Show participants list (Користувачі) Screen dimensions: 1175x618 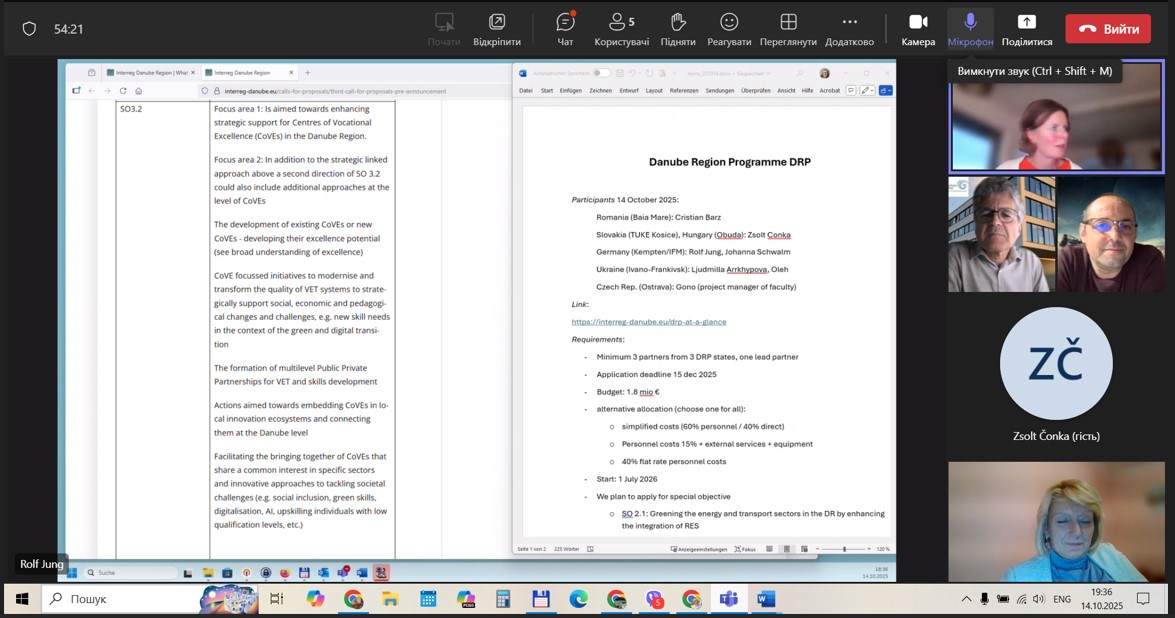coord(621,29)
